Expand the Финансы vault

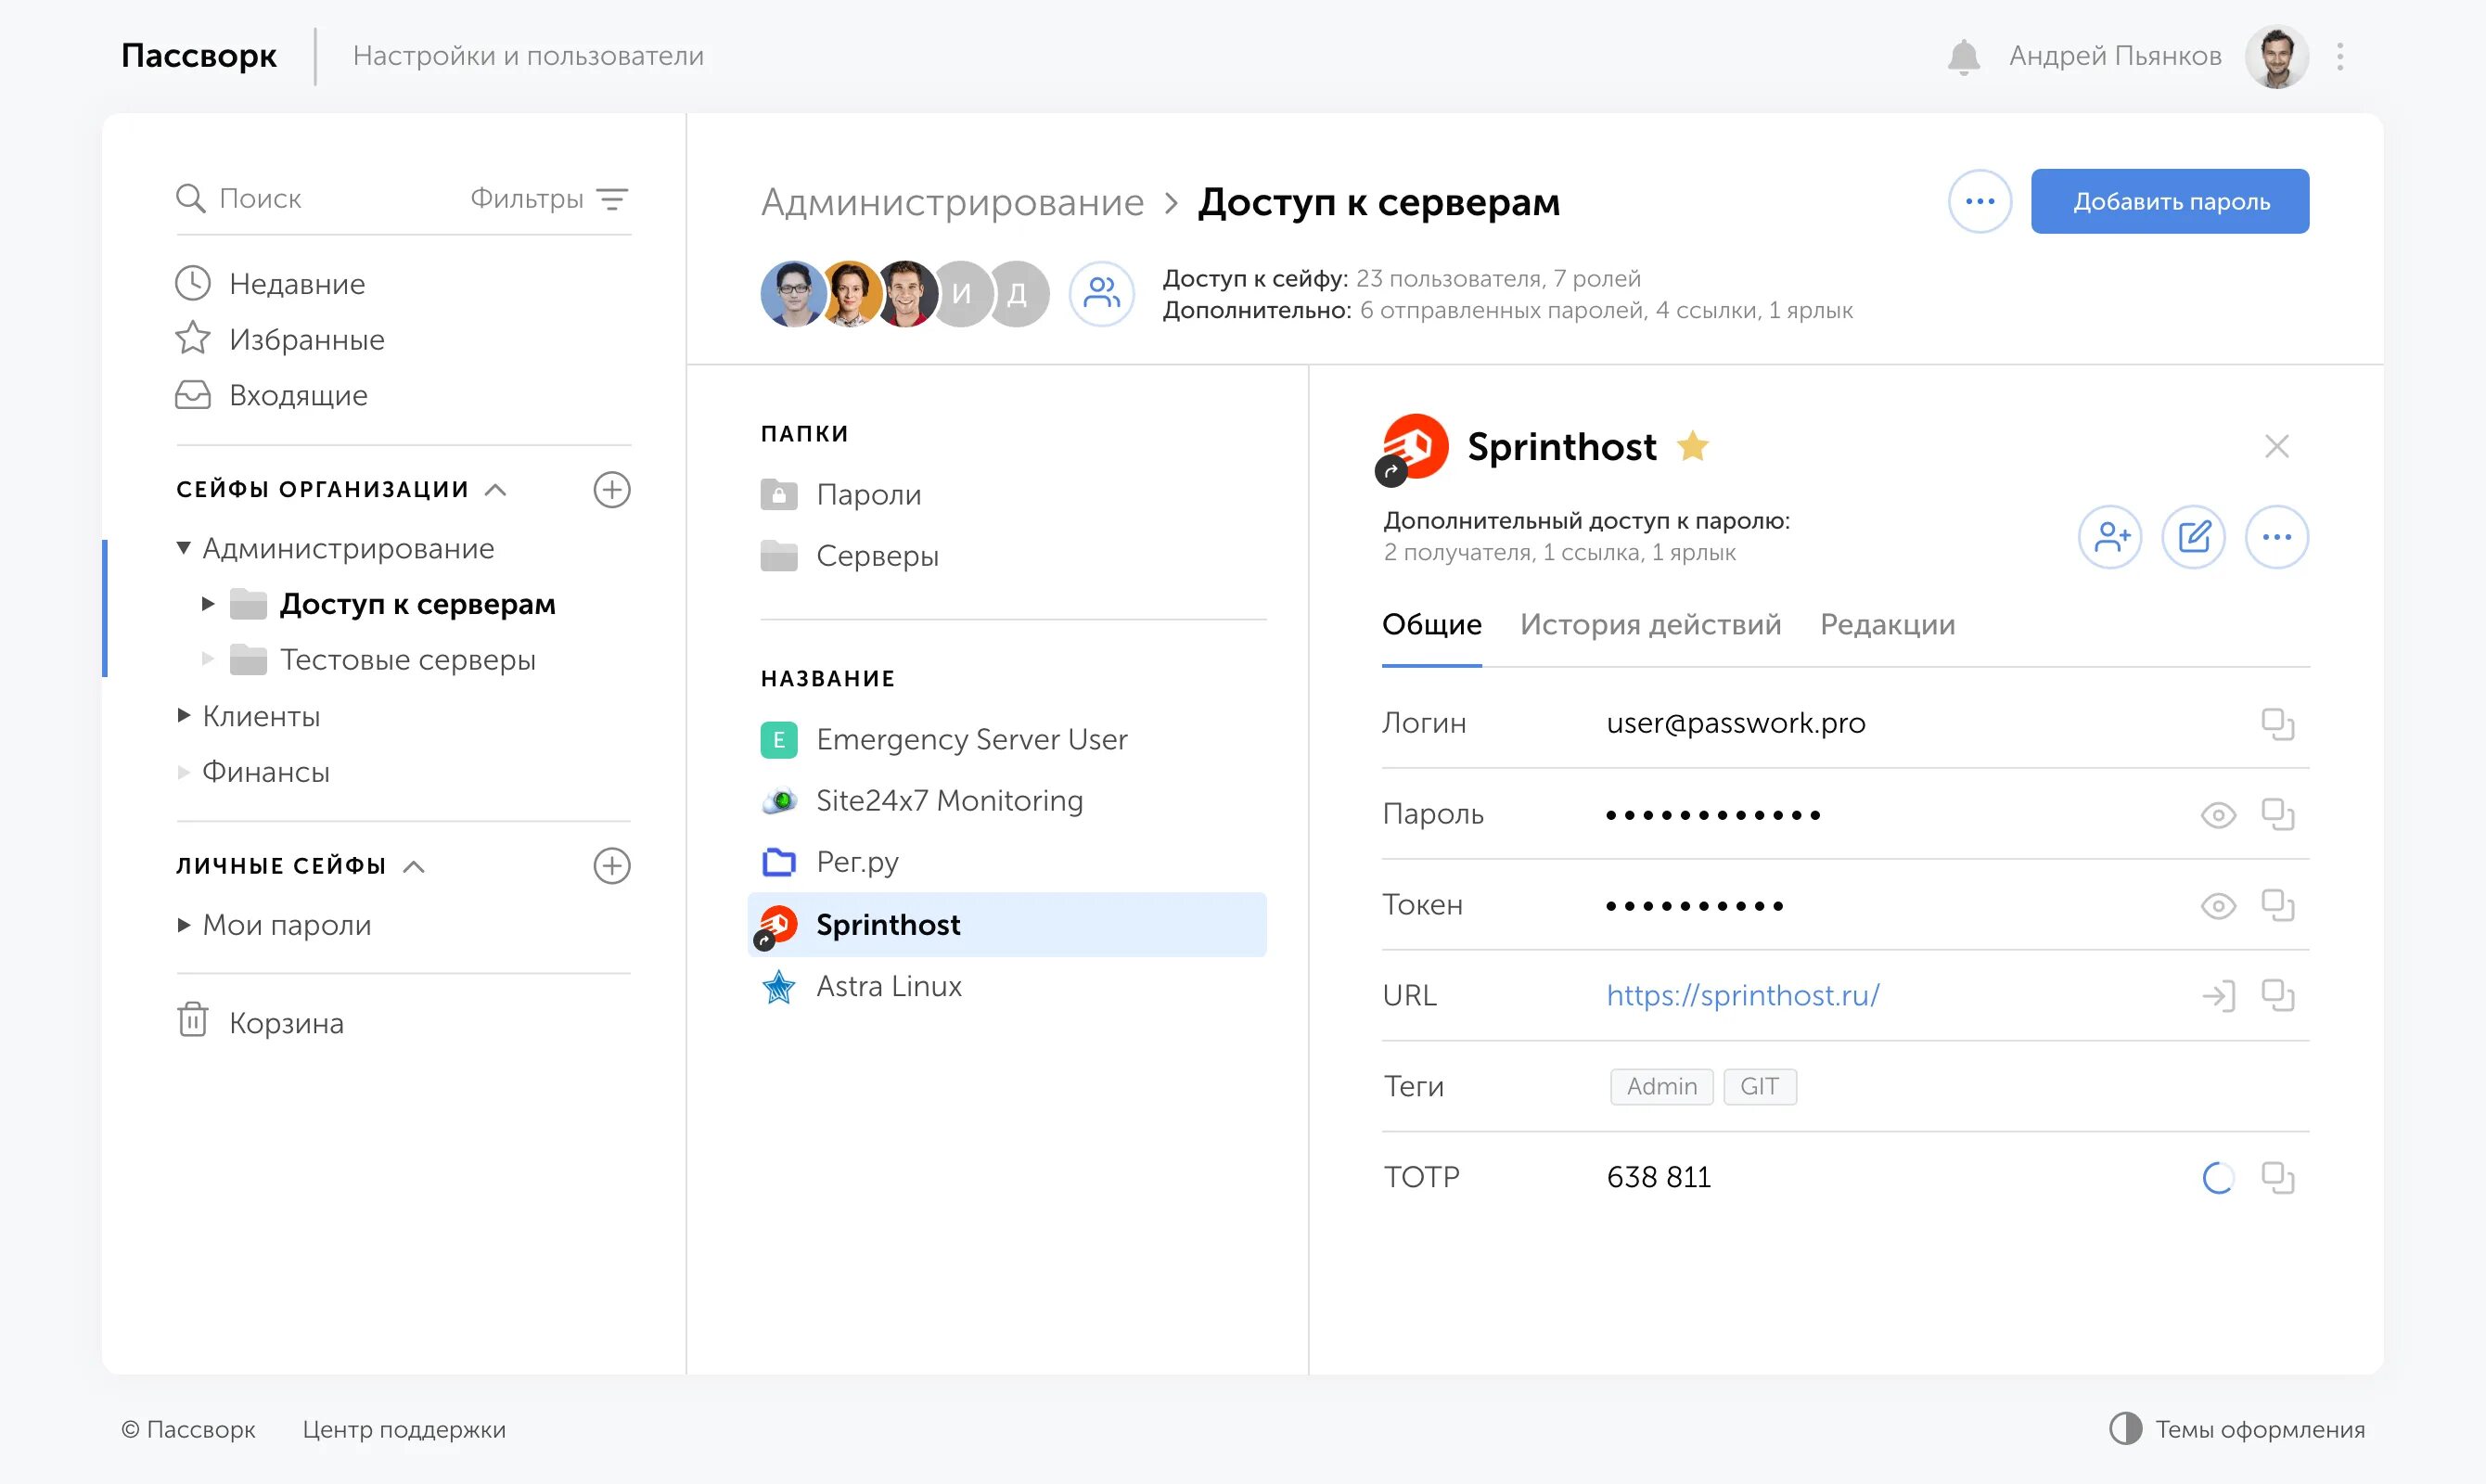(x=183, y=771)
